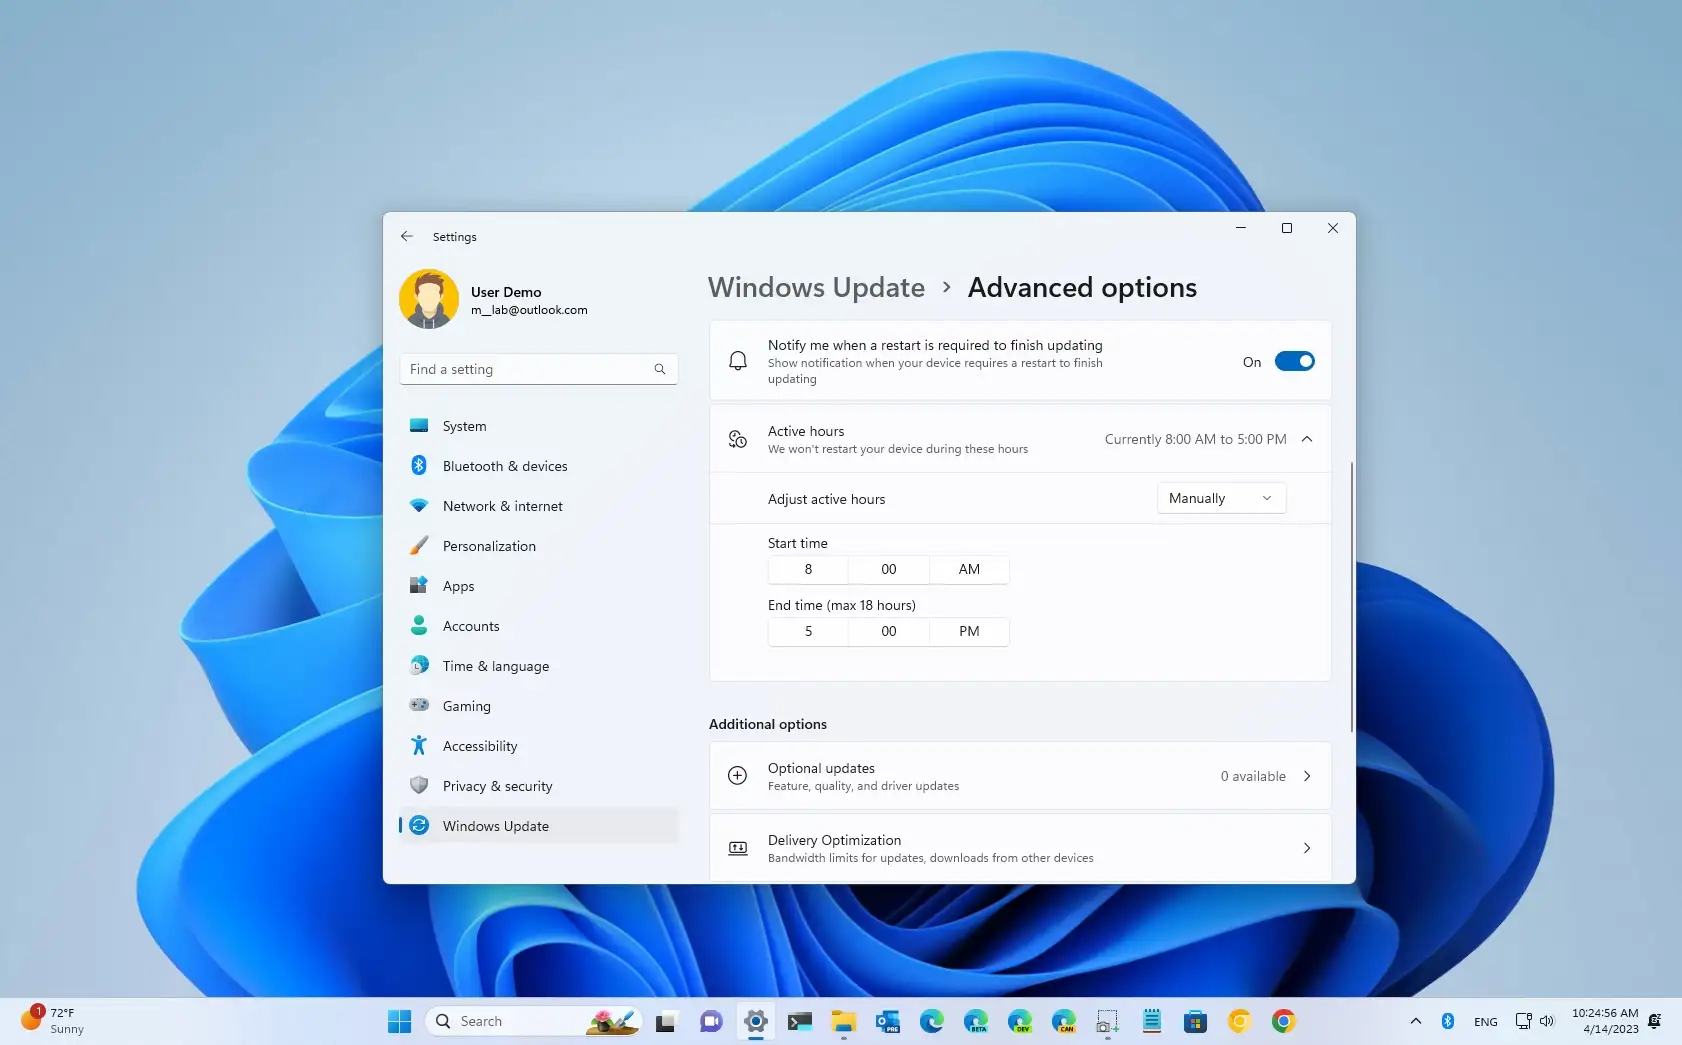Open the Teams Chat taskbar icon
The image size is (1682, 1045).
711,1021
